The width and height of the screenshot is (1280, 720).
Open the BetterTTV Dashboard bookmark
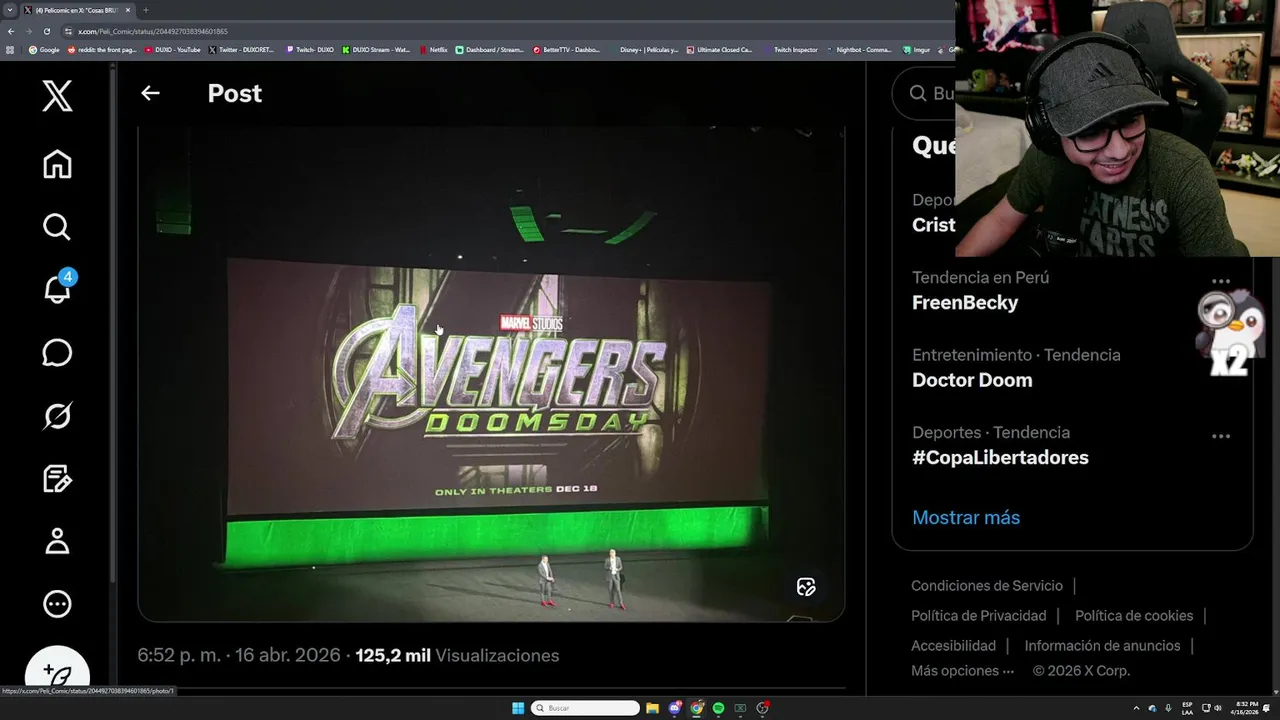pos(567,50)
